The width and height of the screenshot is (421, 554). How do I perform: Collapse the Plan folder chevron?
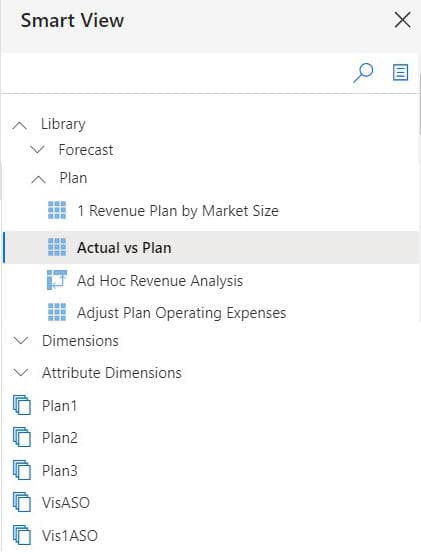tap(38, 179)
